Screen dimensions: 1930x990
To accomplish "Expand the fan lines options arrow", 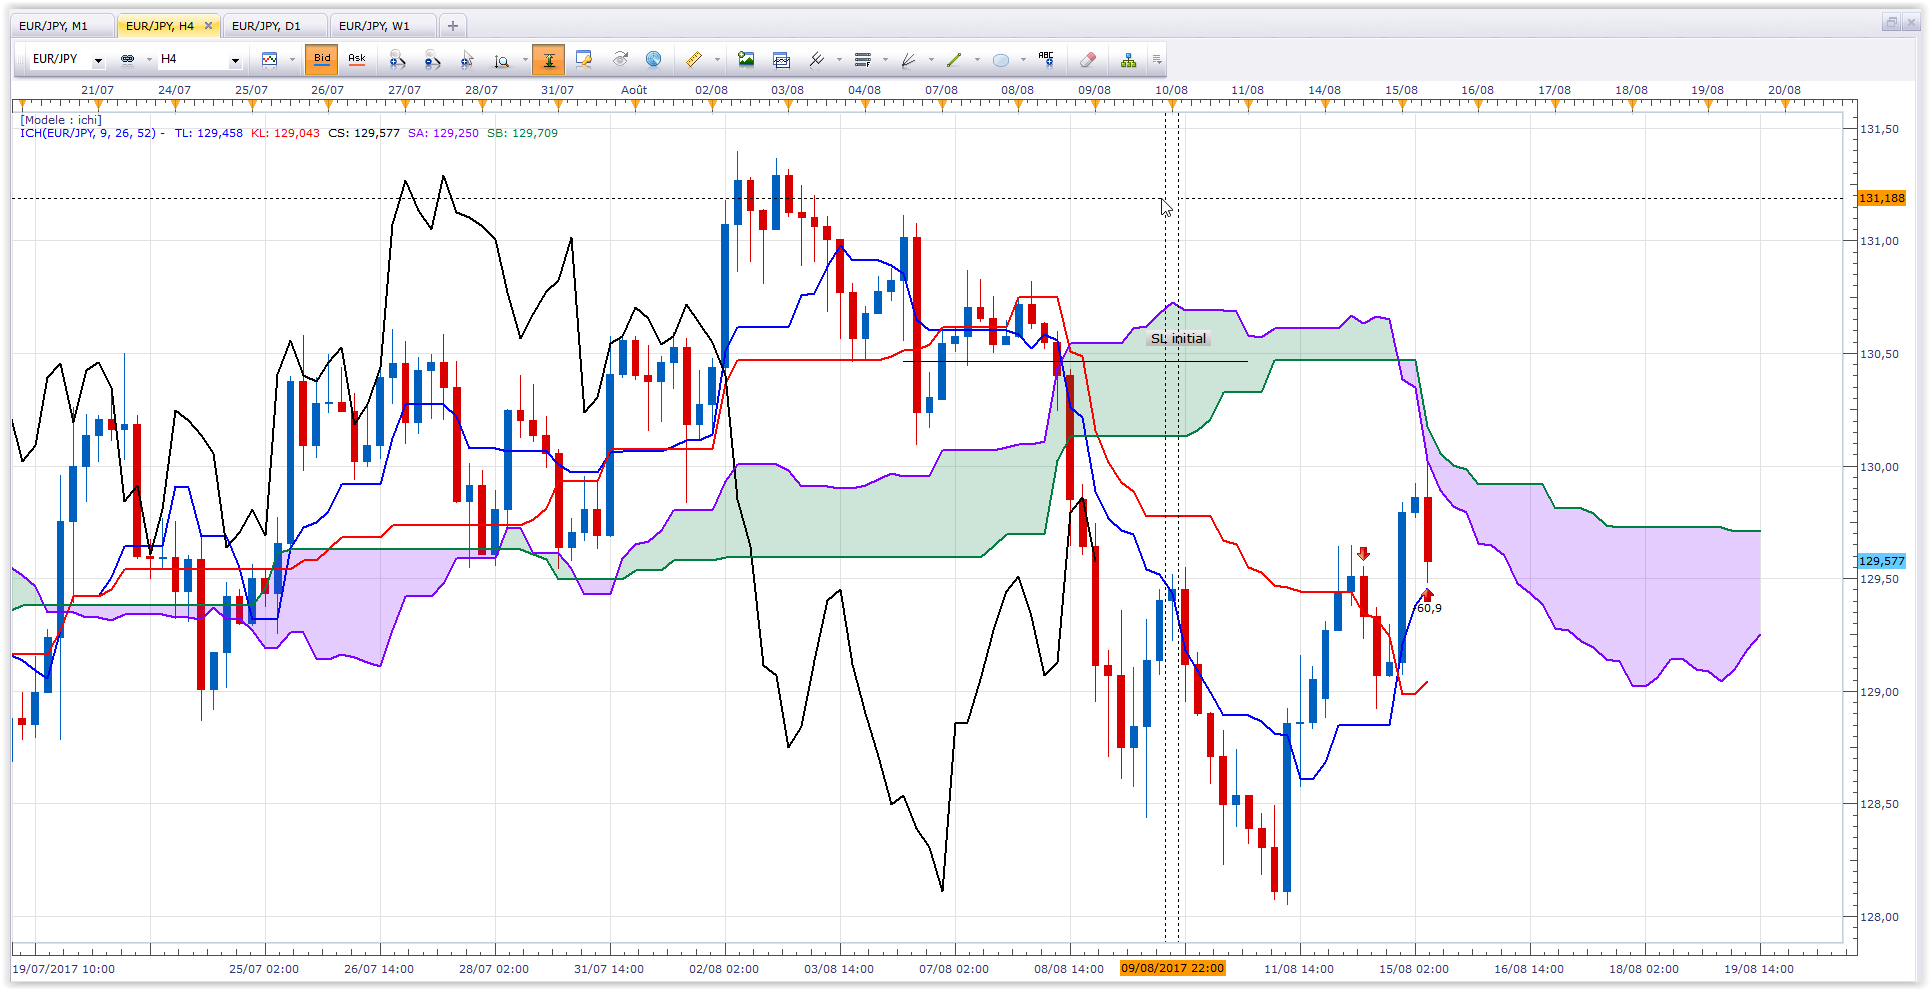I will 931,60.
